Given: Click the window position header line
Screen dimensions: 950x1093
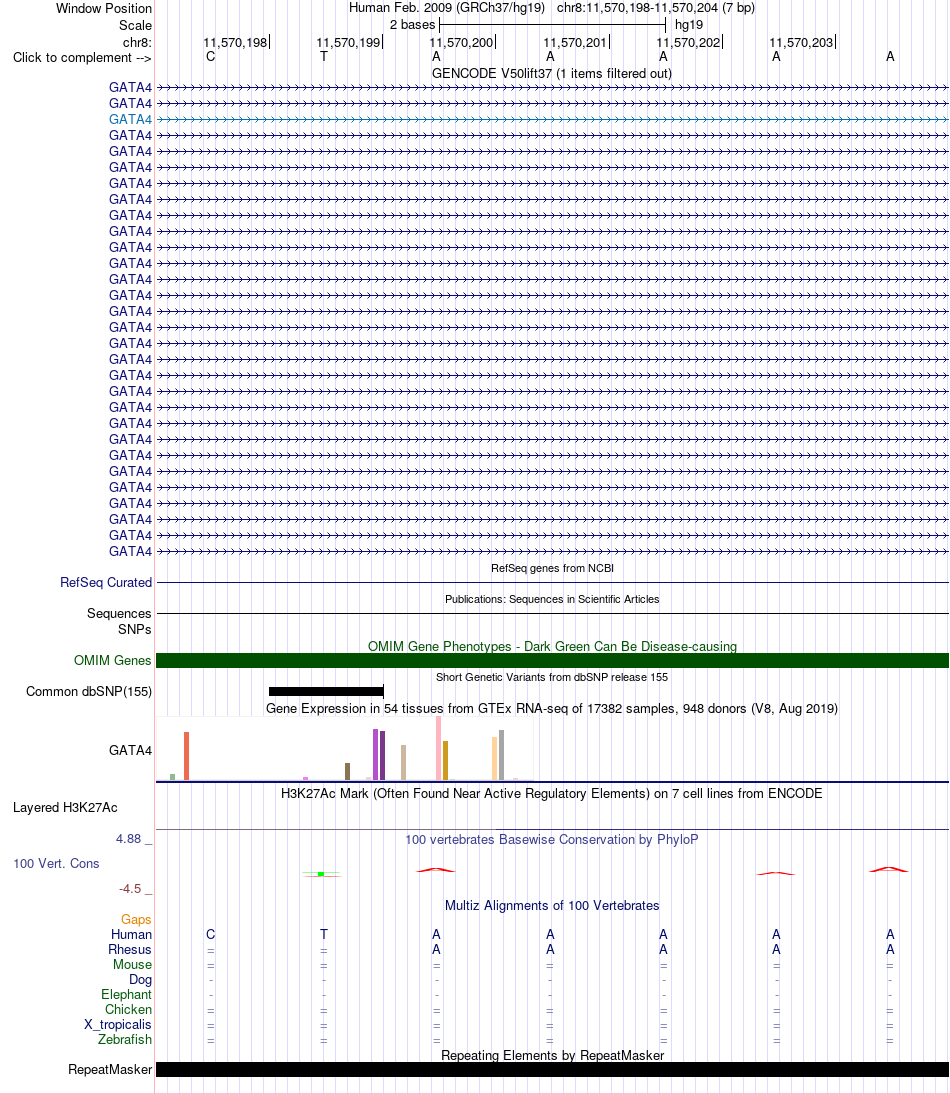Looking at the screenshot, I should click(551, 8).
